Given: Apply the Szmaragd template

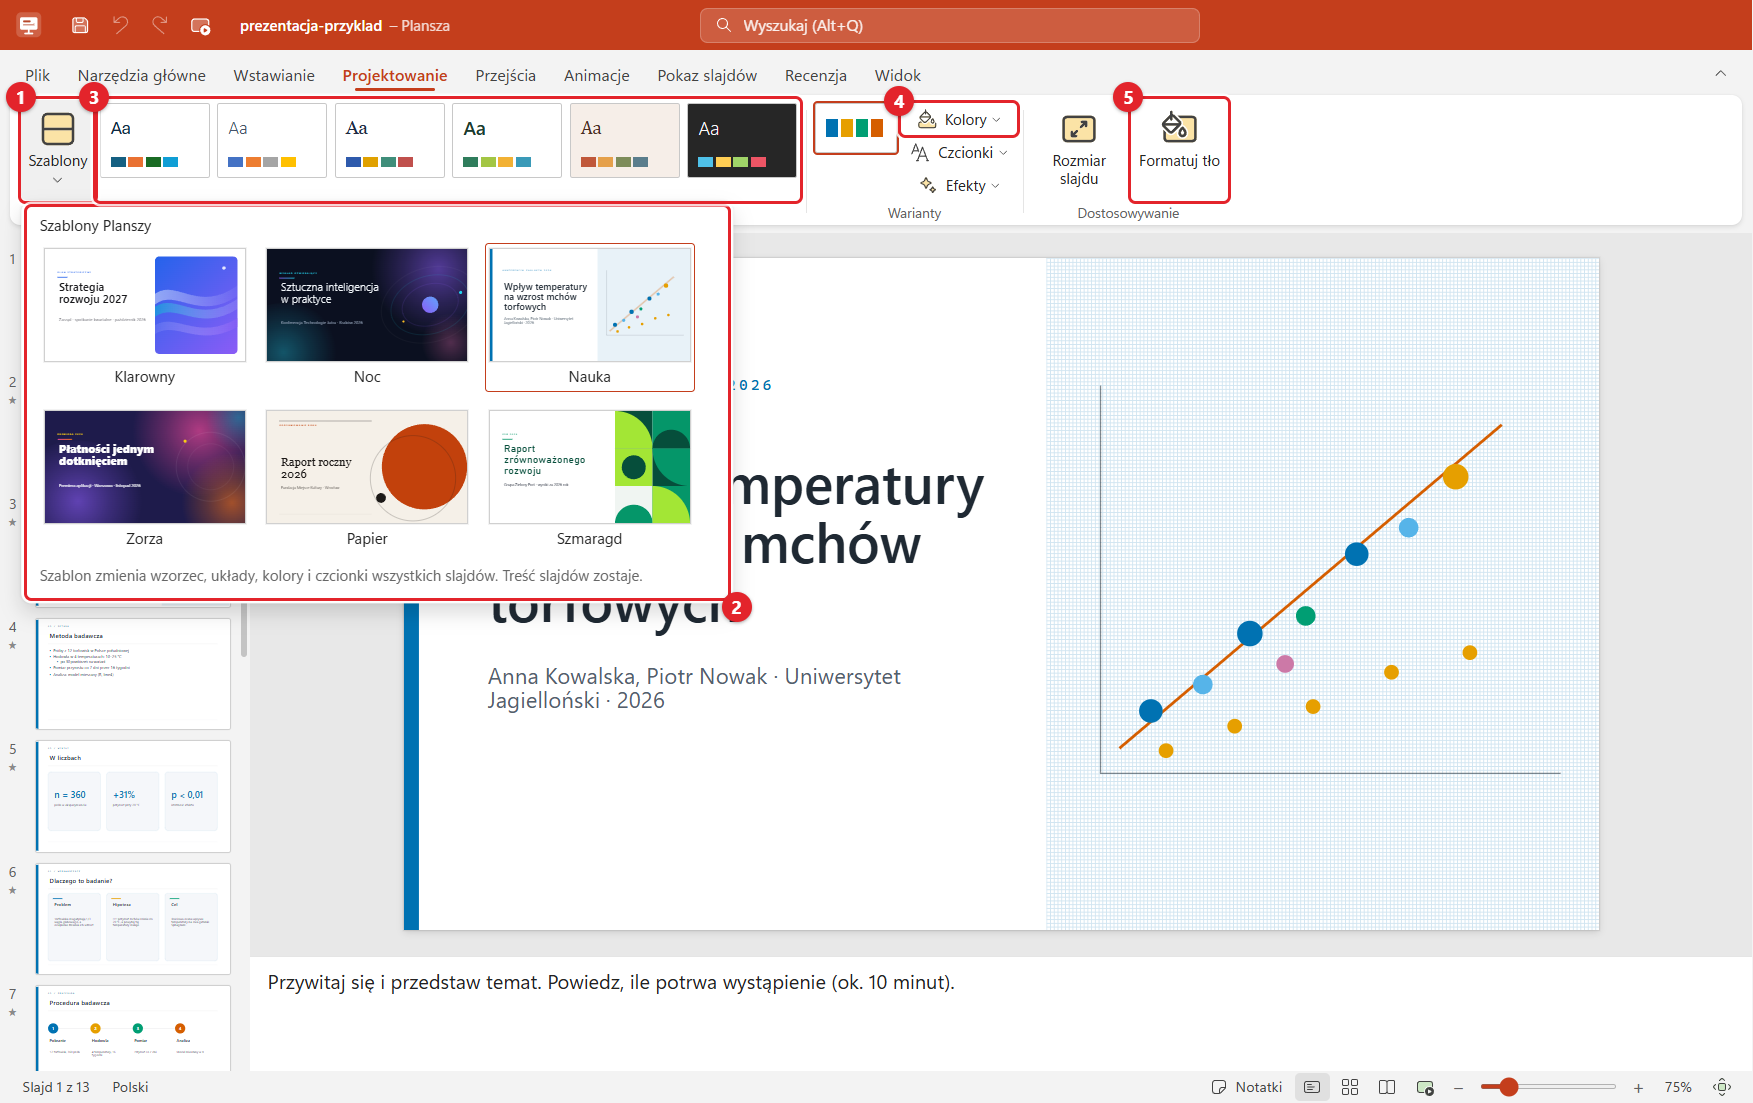Looking at the screenshot, I should tap(590, 479).
